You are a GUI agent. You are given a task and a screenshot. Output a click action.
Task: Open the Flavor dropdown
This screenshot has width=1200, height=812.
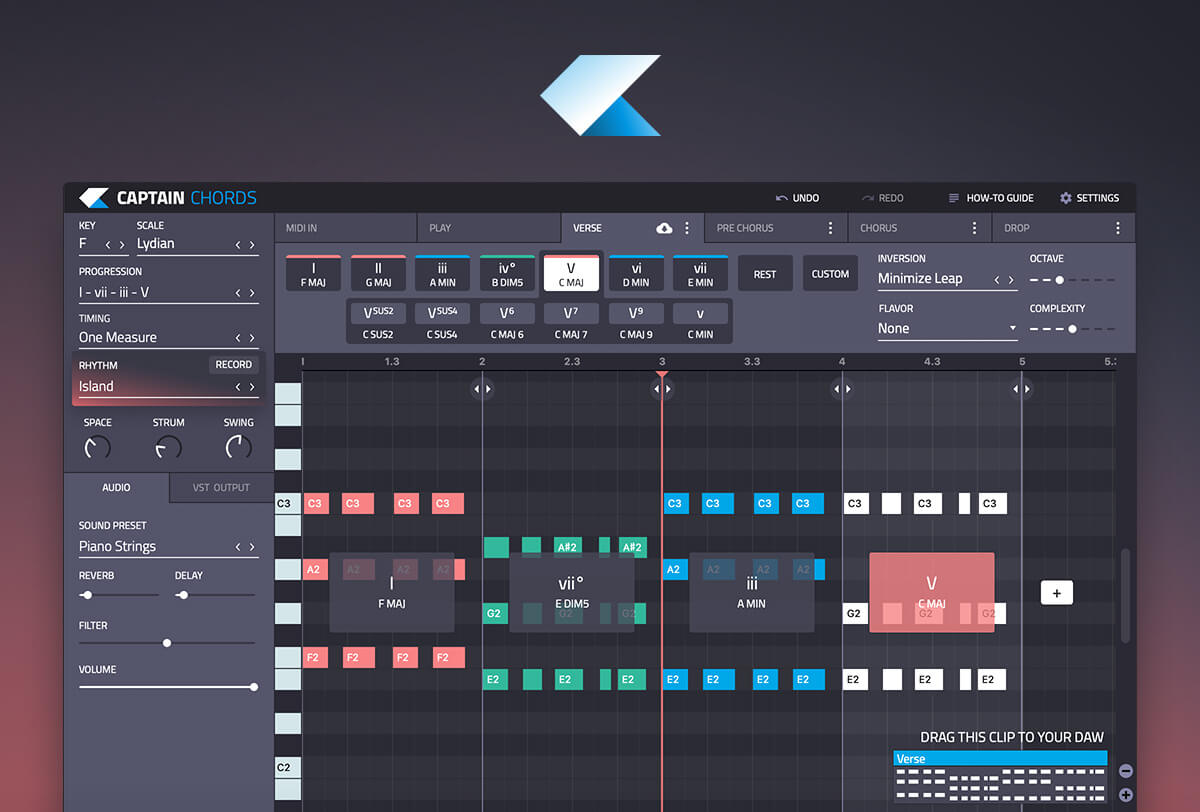[947, 328]
